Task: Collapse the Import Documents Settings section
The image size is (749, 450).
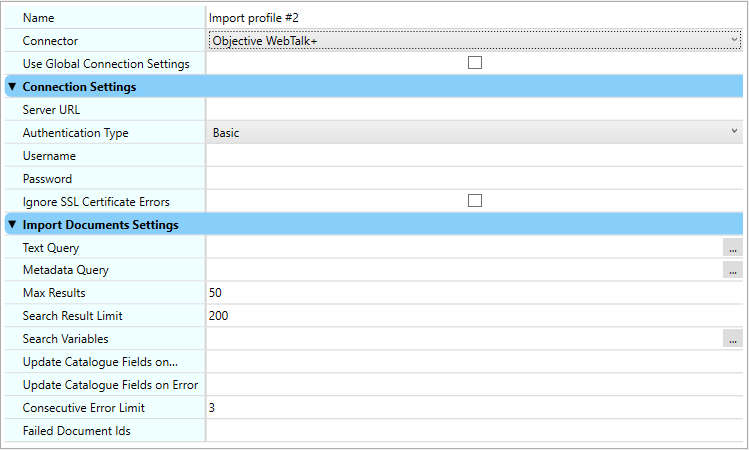Action: pyautogui.click(x=12, y=225)
